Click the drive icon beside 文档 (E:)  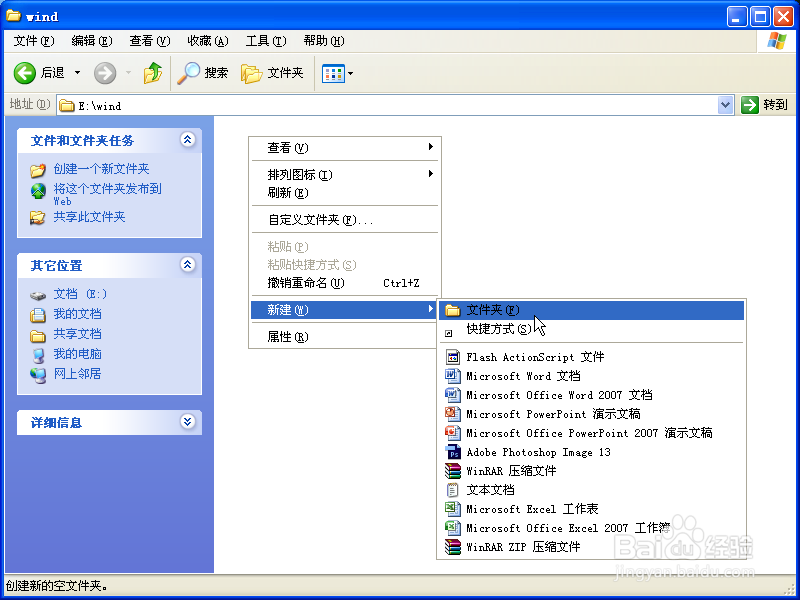(x=38, y=295)
